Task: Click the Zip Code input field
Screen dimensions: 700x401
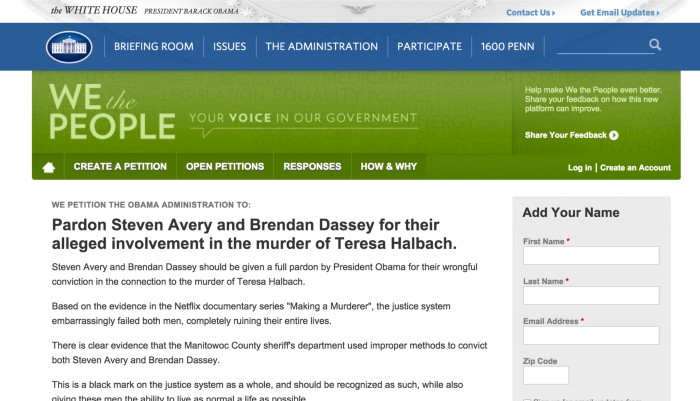Action: point(546,376)
